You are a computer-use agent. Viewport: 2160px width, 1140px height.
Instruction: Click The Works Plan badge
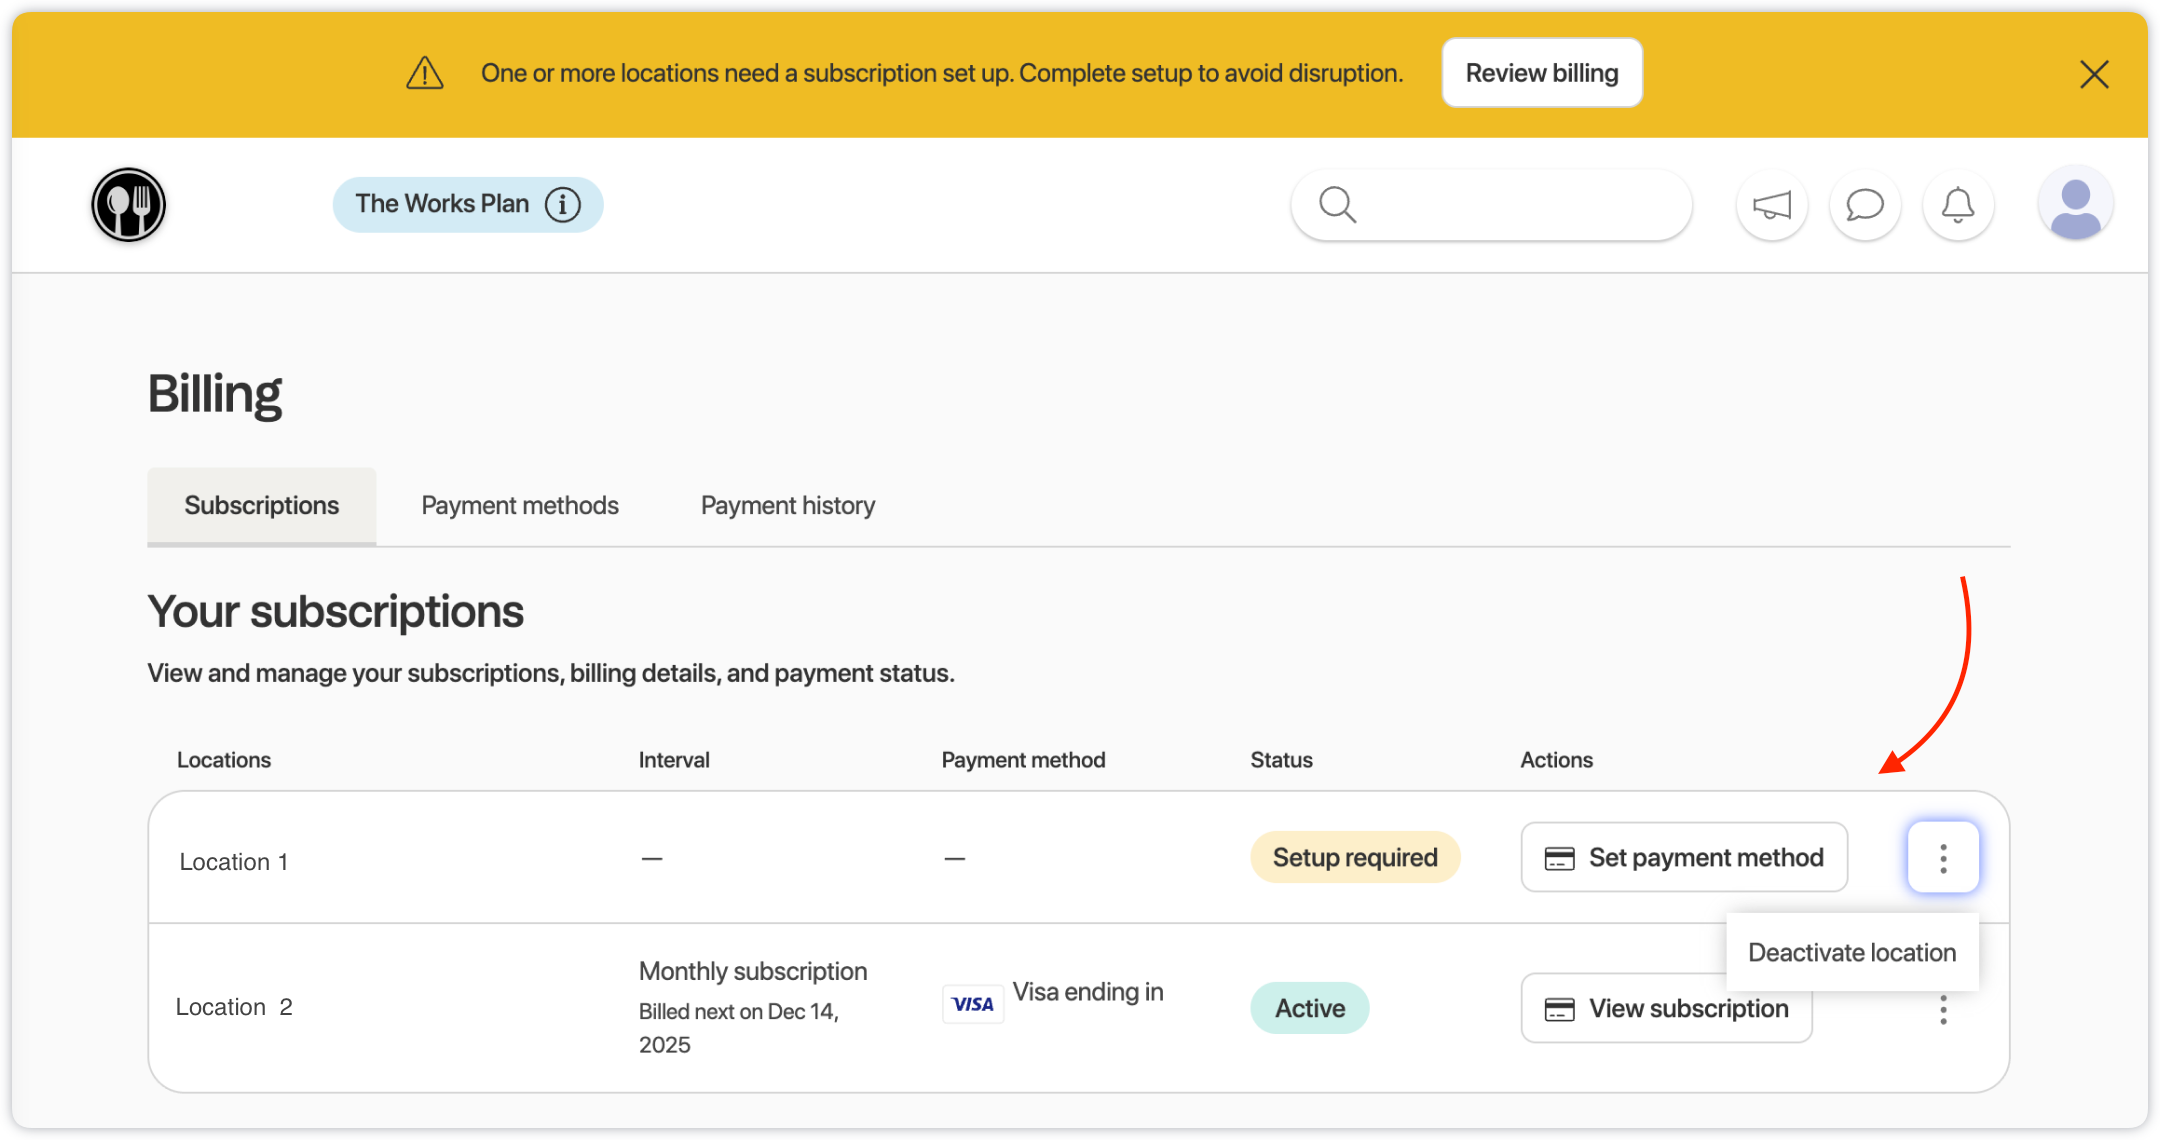pyautogui.click(x=442, y=204)
